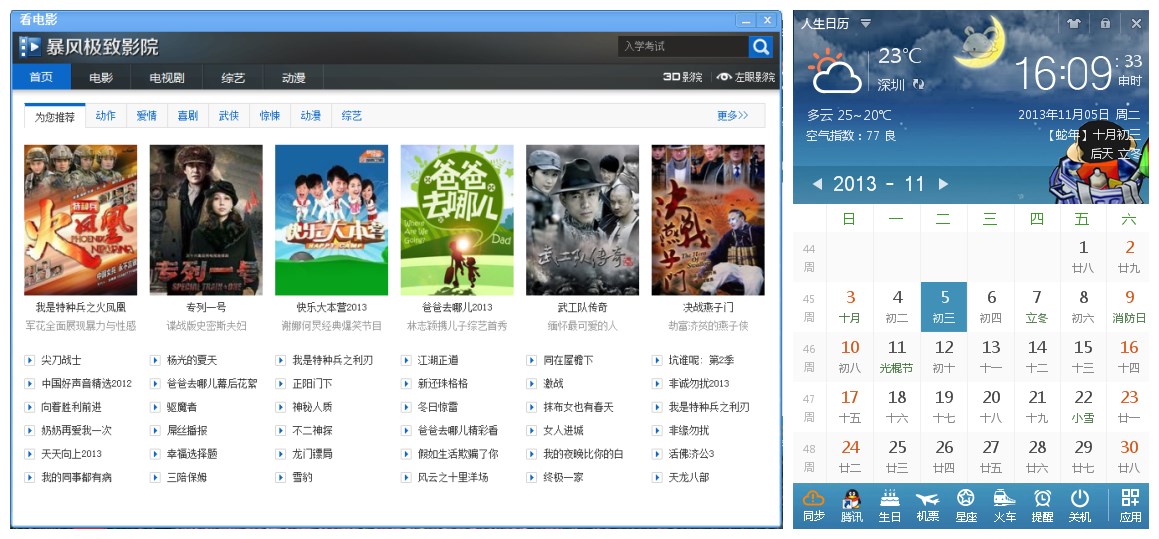Click the blue search magnifier button
The width and height of the screenshot is (1159, 539).
pyautogui.click(x=761, y=47)
